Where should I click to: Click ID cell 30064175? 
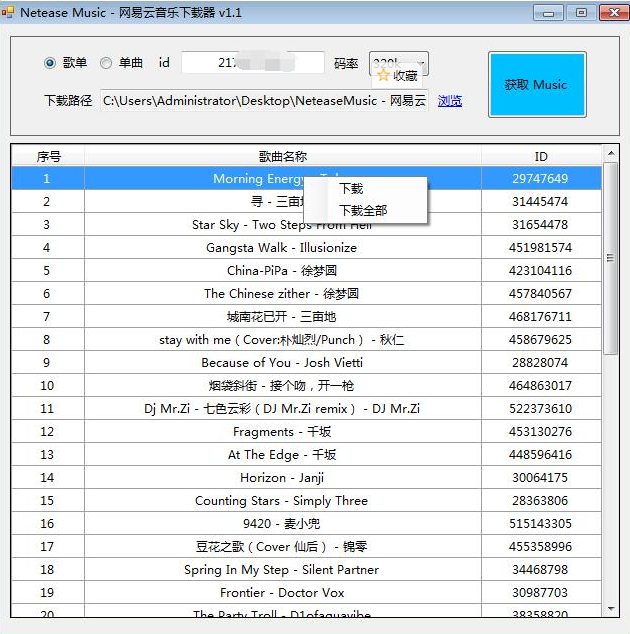(541, 478)
